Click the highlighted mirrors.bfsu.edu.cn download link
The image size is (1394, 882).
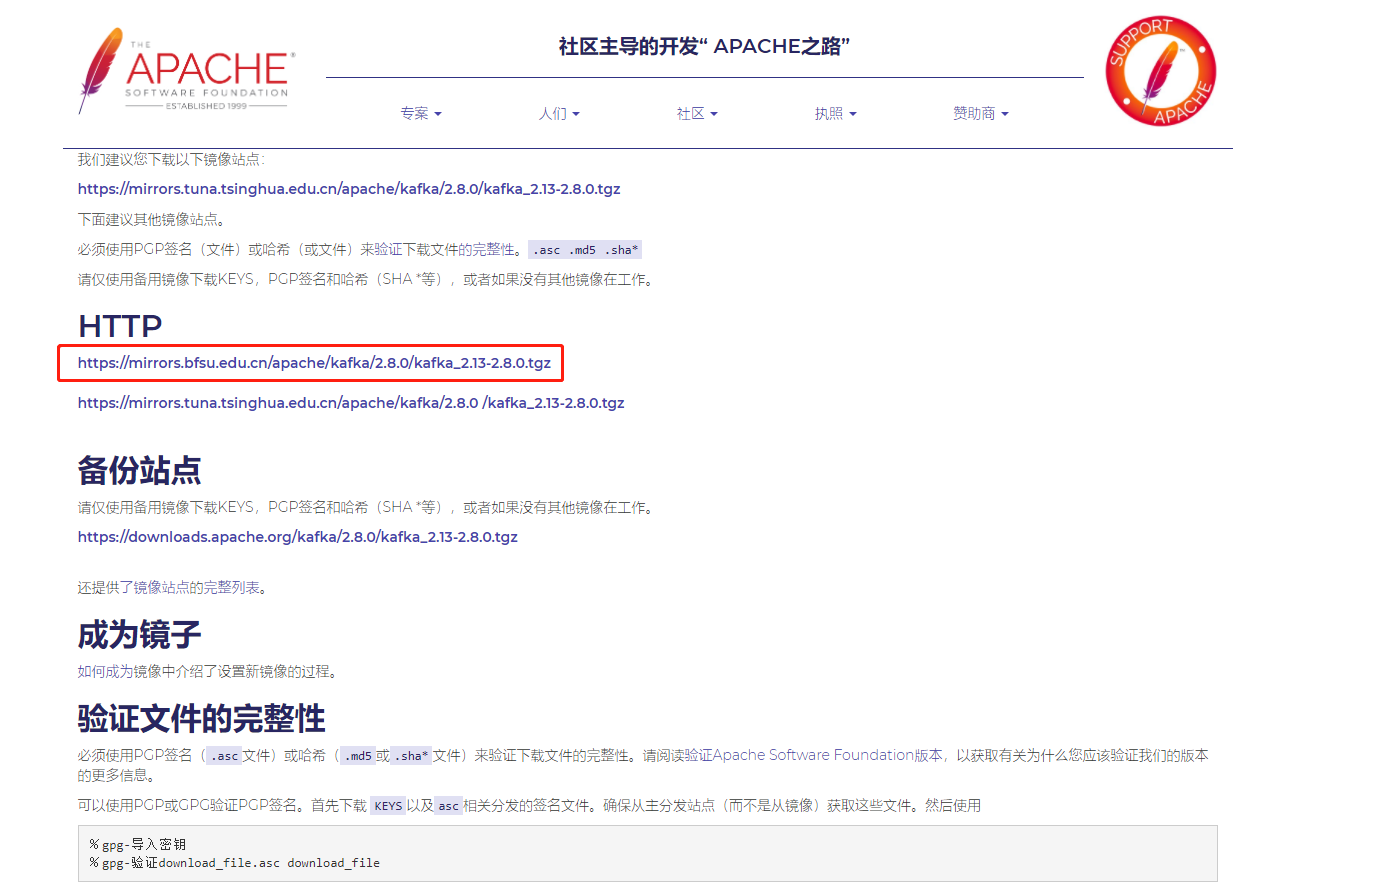coord(313,363)
